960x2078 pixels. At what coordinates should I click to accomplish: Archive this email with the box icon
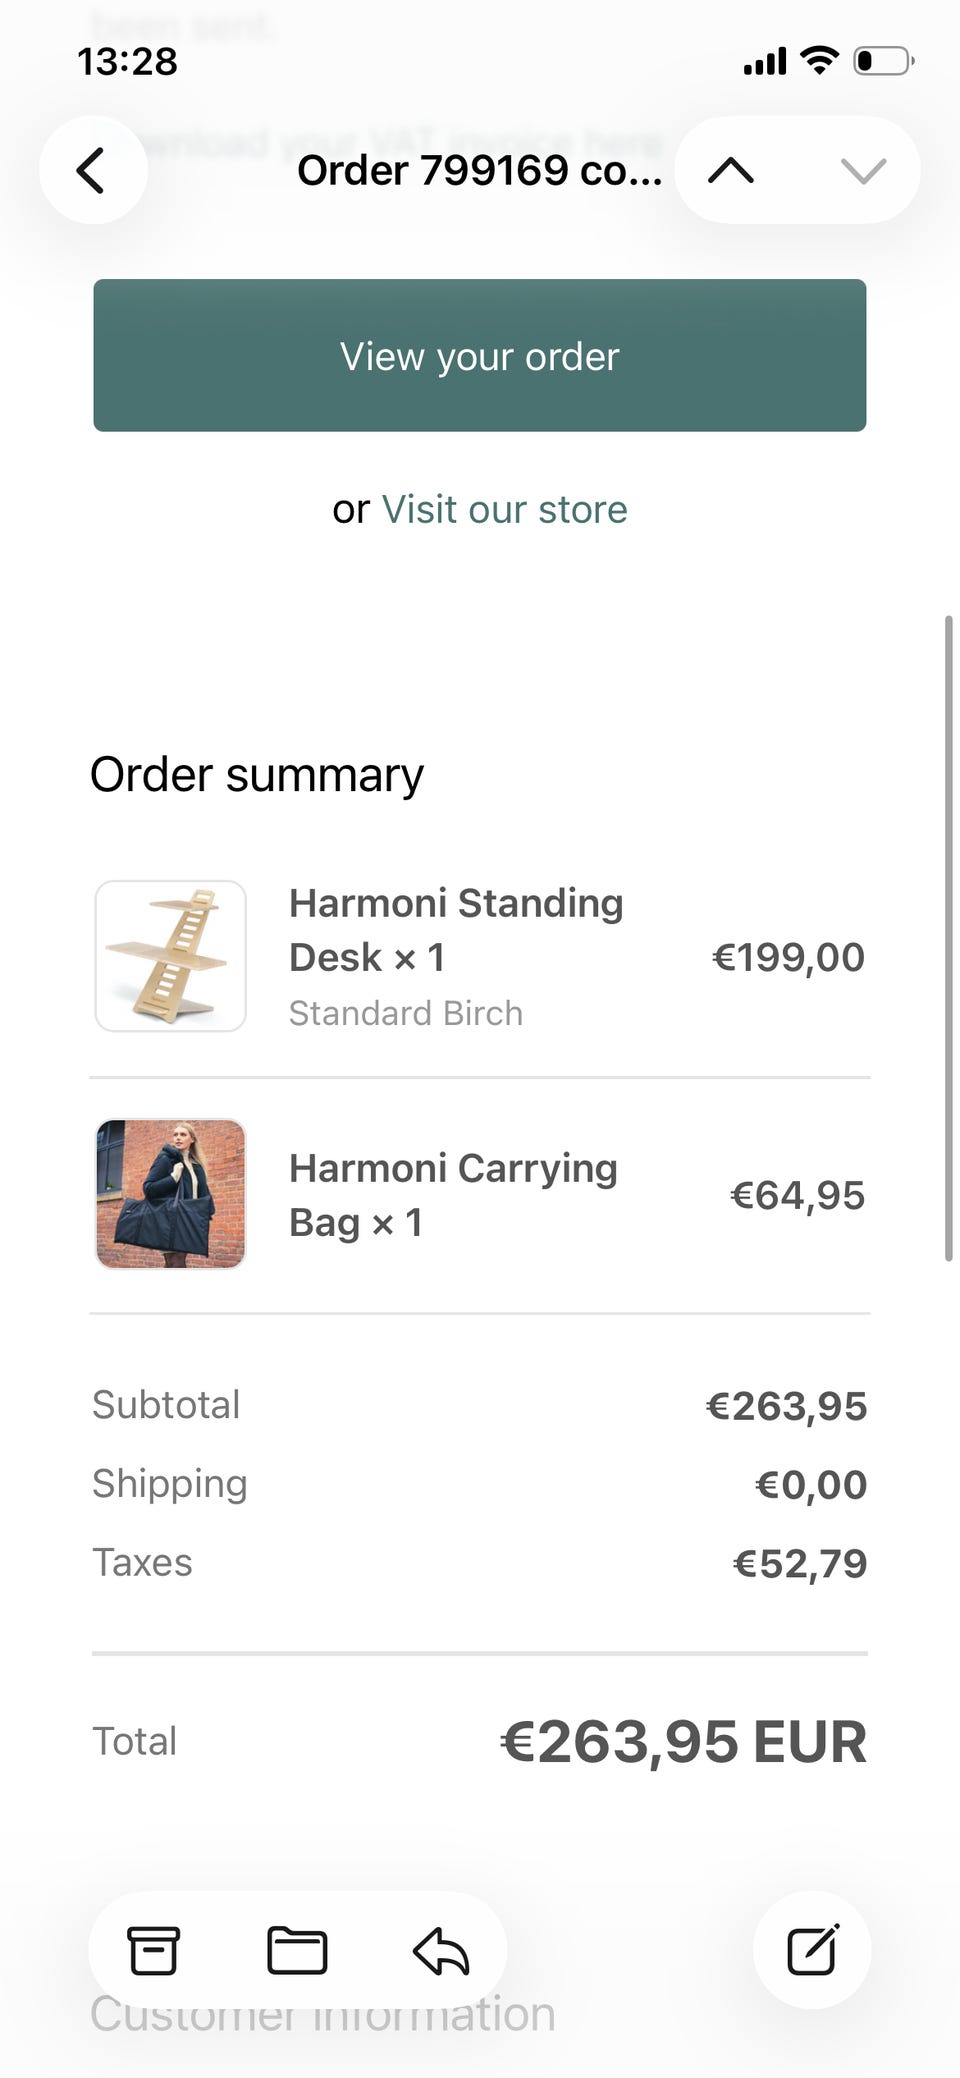tap(153, 1950)
